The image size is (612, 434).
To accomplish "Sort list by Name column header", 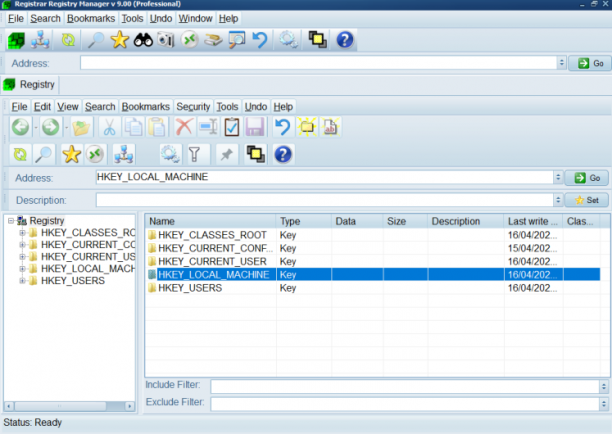I will [x=211, y=221].
